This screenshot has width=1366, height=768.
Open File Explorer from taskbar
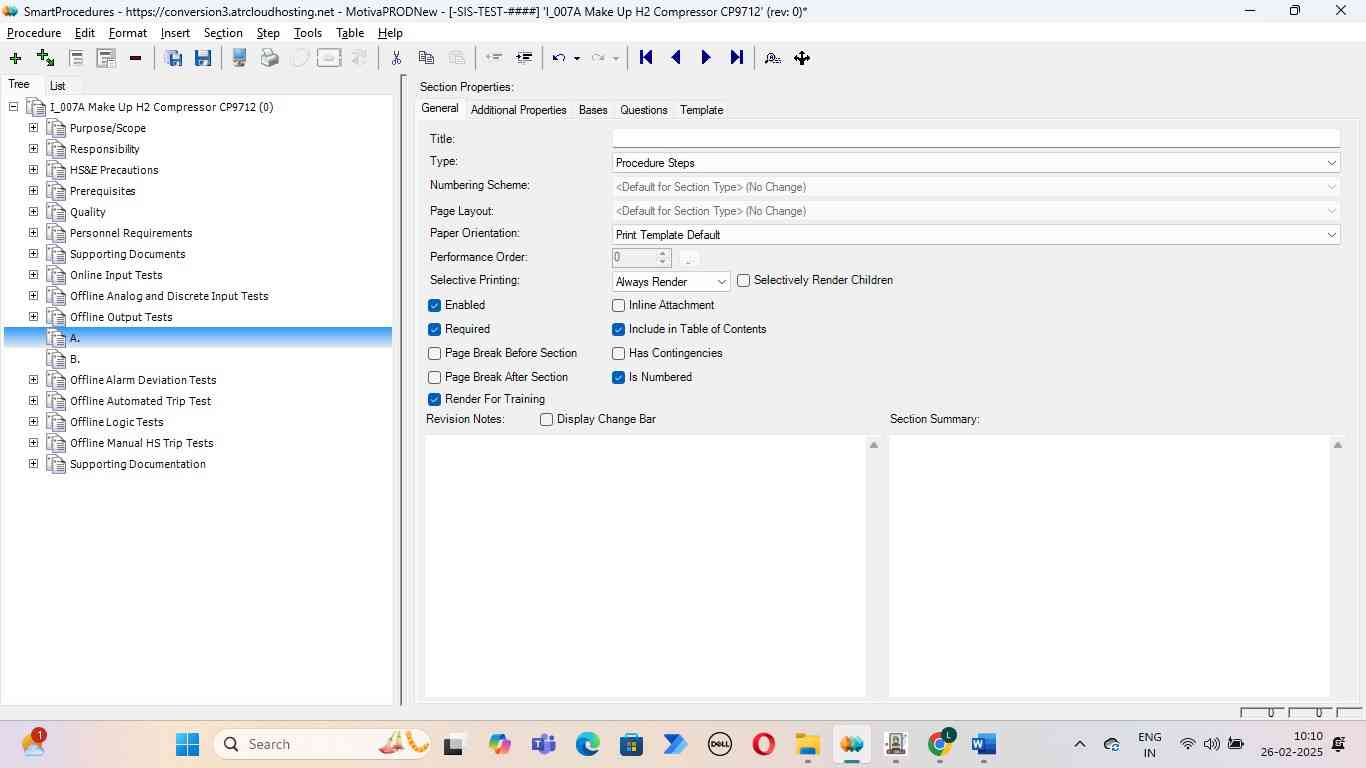click(807, 744)
